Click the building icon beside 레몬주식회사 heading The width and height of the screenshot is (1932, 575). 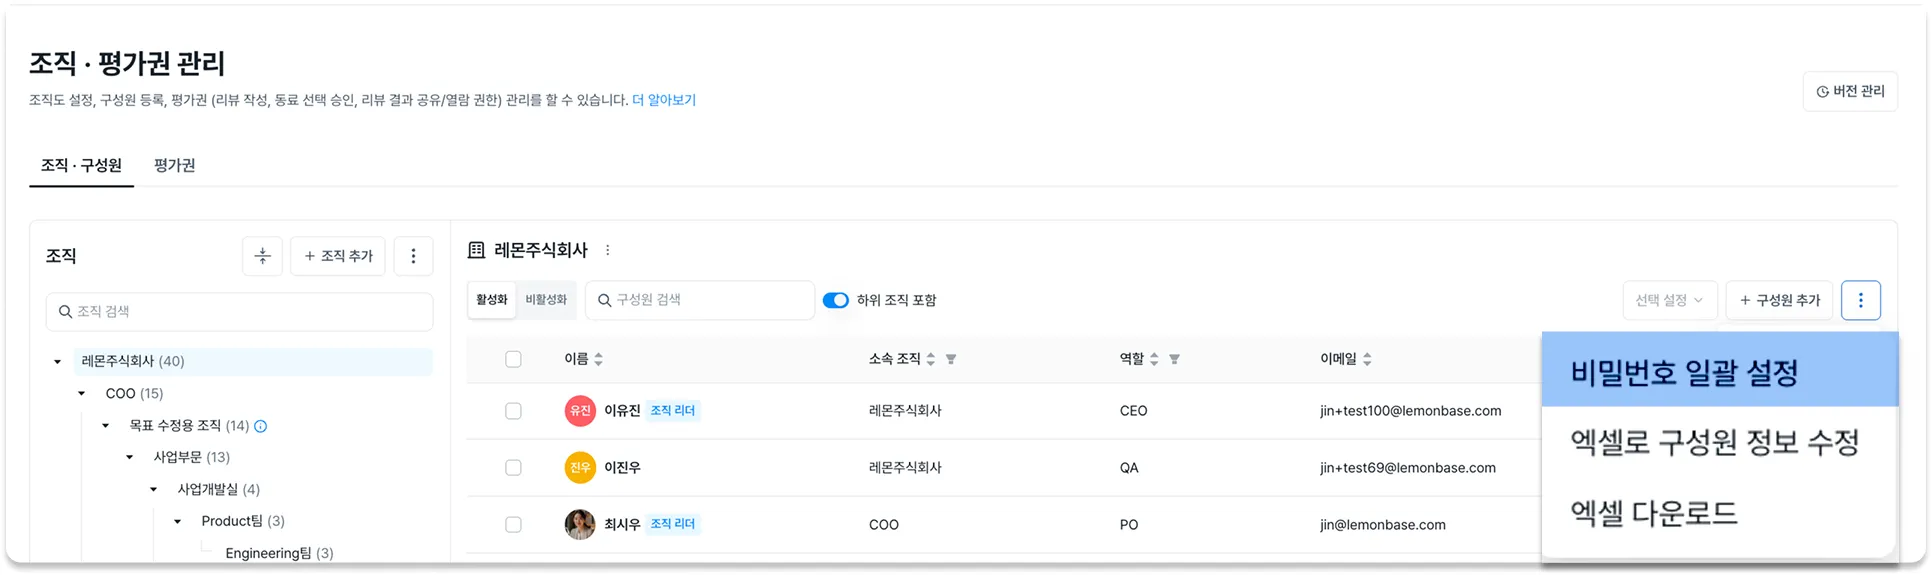pyautogui.click(x=477, y=250)
